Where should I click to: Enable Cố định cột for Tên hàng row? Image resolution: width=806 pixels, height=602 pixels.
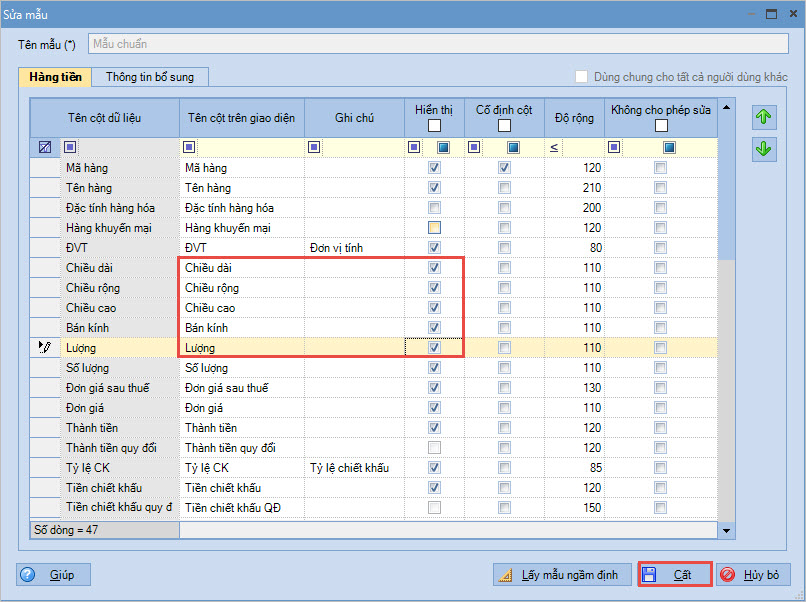click(x=504, y=188)
